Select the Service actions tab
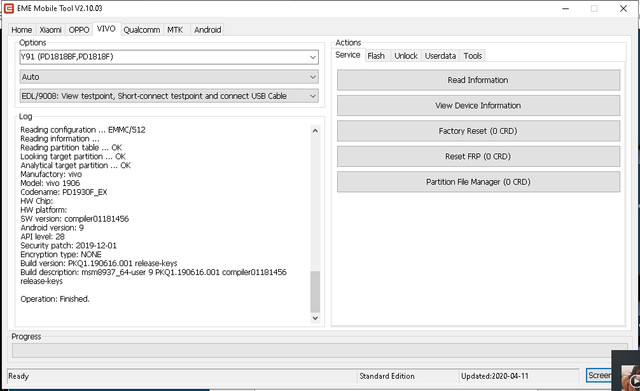 348,55
